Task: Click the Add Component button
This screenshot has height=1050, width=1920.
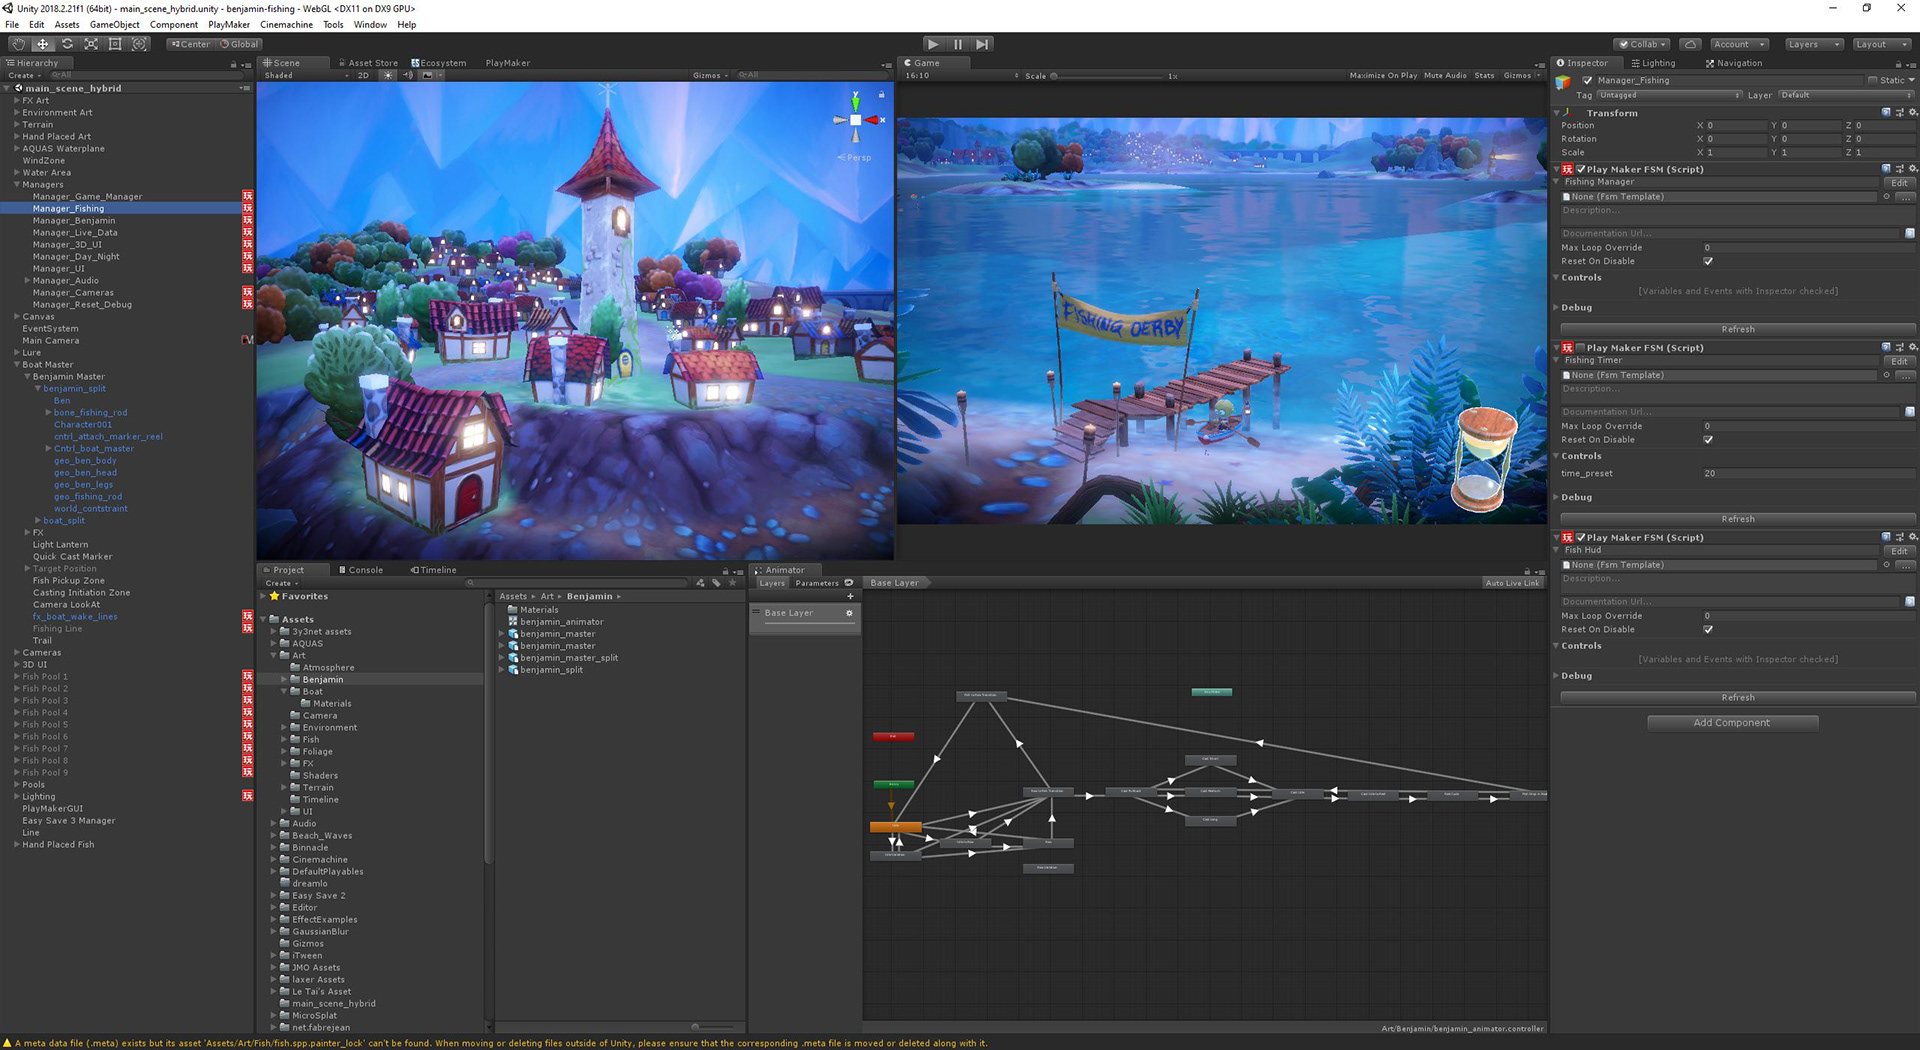Action: [1732, 722]
